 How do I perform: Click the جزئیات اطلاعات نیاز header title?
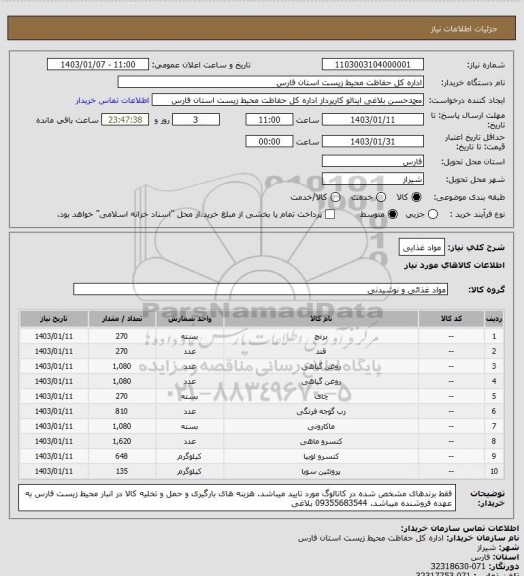[464, 29]
